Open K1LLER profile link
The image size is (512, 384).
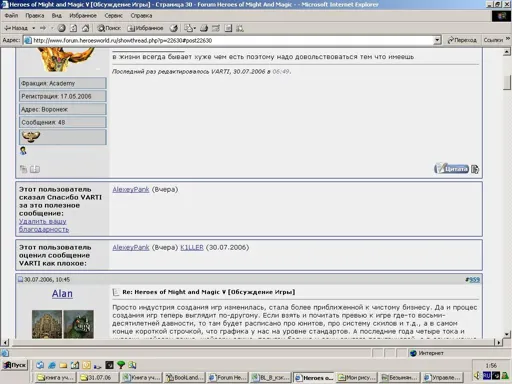click(x=192, y=247)
